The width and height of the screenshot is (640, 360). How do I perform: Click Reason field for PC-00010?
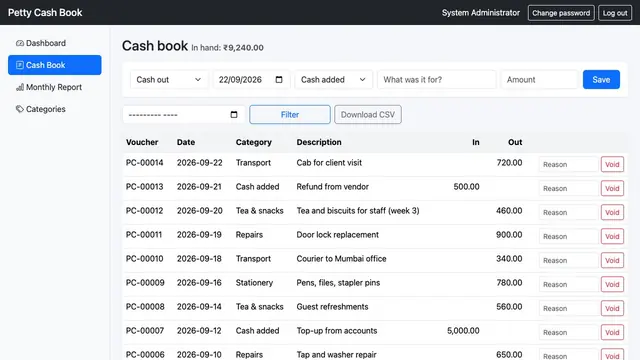tap(568, 260)
